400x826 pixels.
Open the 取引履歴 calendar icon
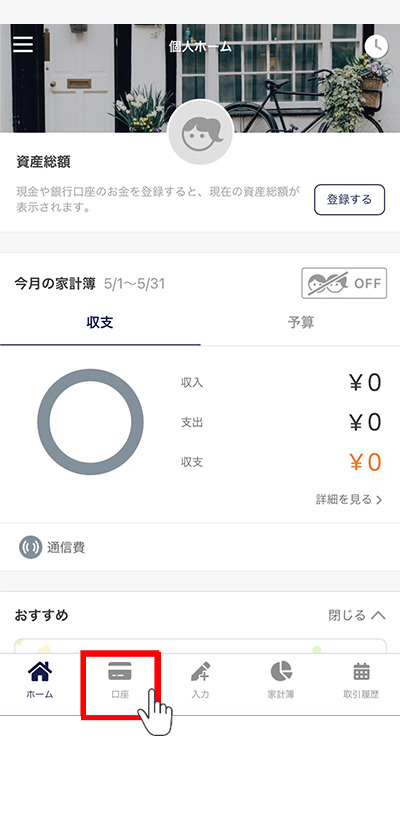(361, 672)
